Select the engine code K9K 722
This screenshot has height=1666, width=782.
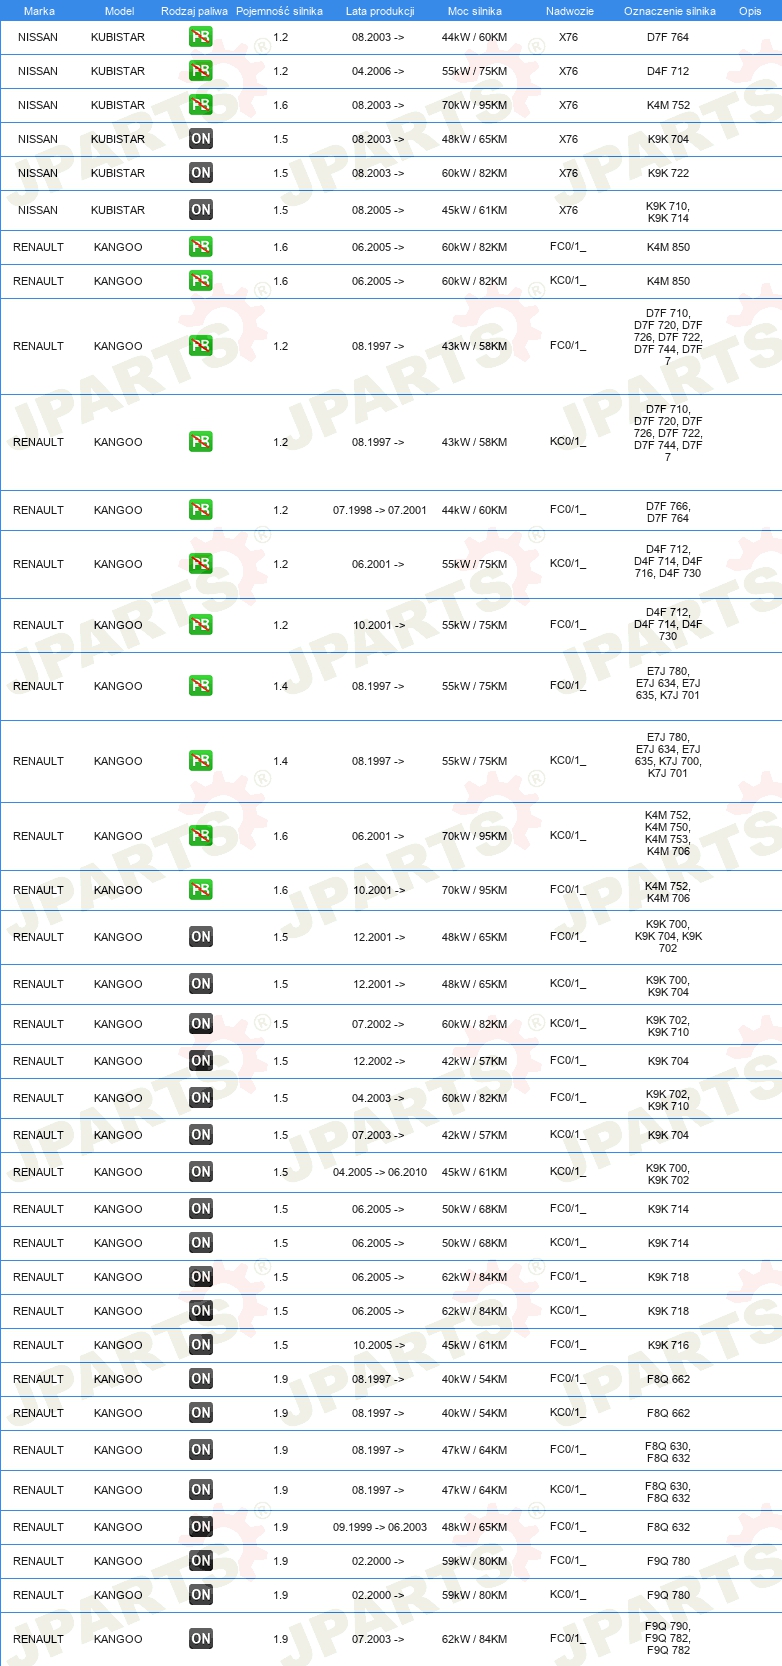tap(668, 173)
